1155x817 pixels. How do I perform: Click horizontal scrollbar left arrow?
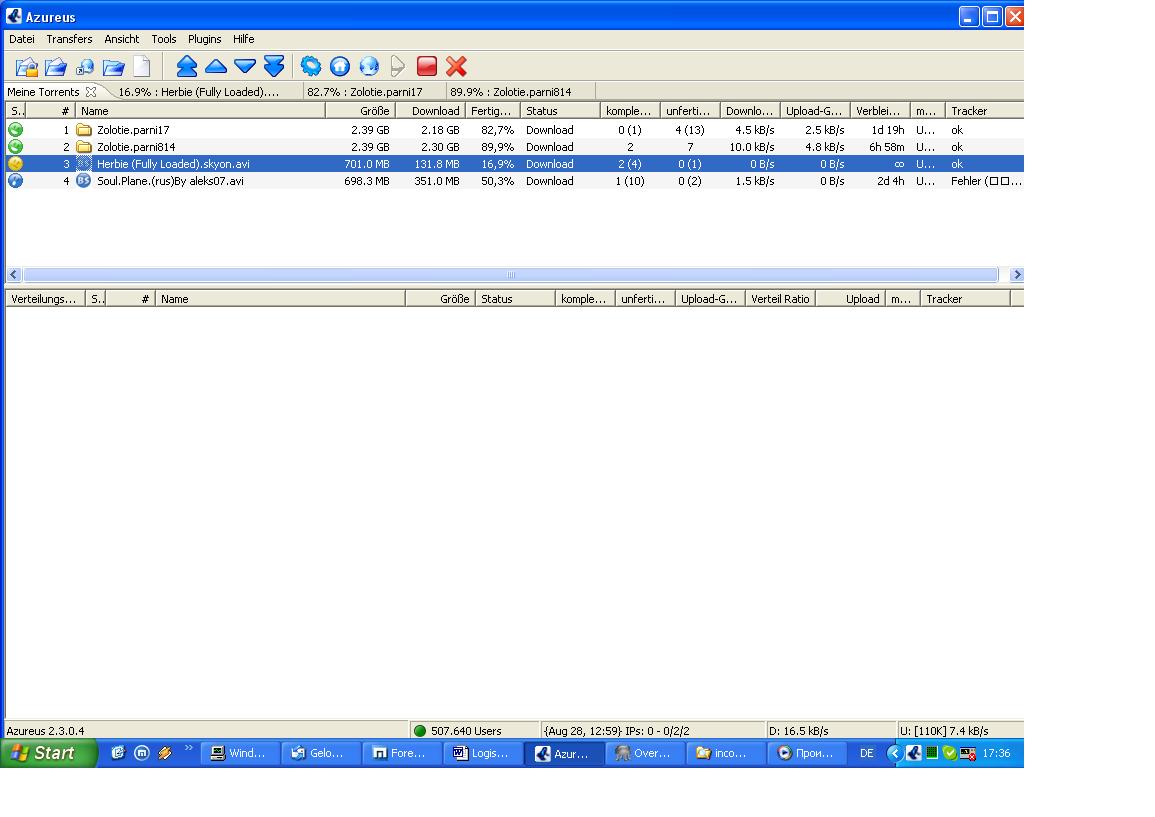(13, 275)
